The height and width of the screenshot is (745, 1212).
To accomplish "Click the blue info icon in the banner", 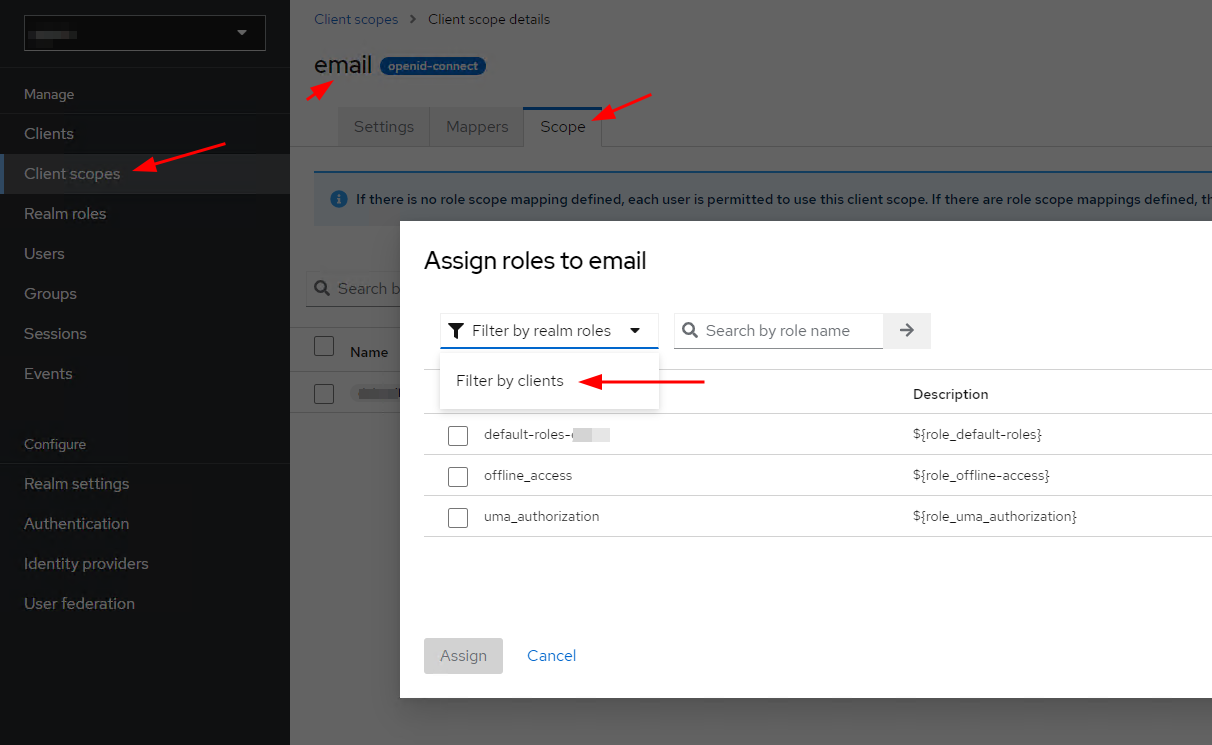I will 339,199.
